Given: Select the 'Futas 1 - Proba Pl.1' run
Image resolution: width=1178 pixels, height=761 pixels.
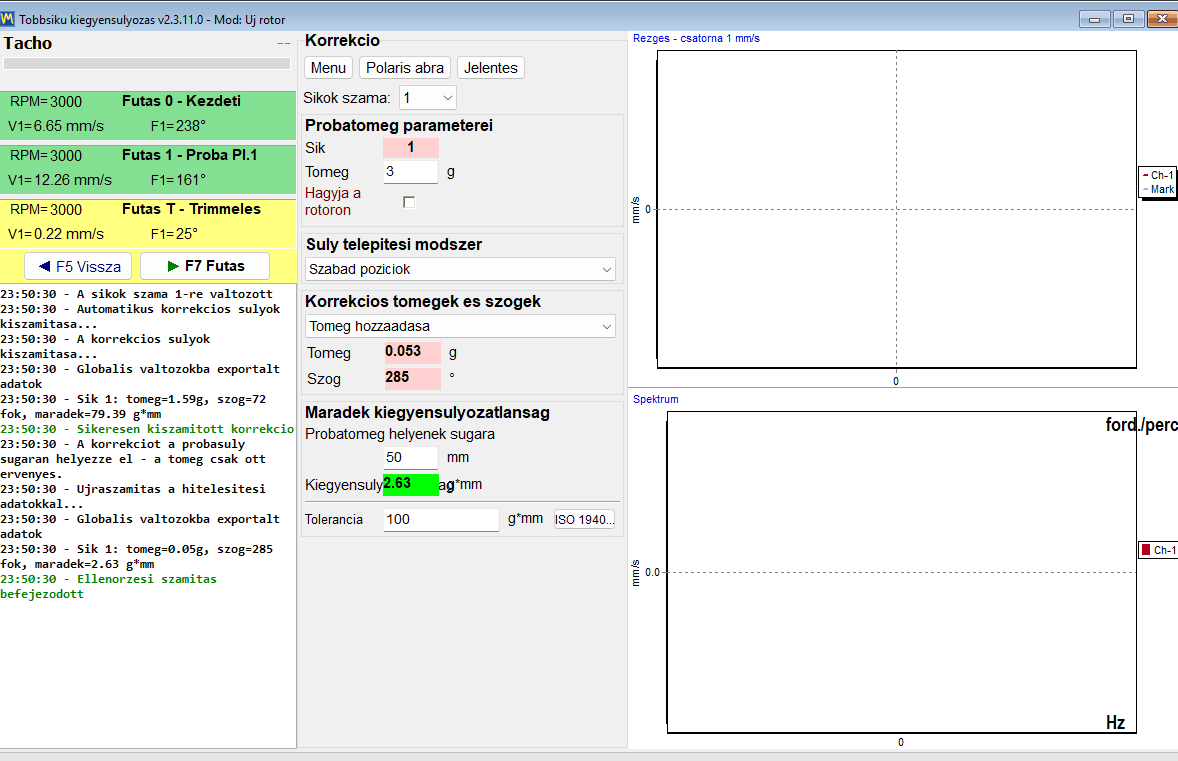Looking at the screenshot, I should click(148, 169).
